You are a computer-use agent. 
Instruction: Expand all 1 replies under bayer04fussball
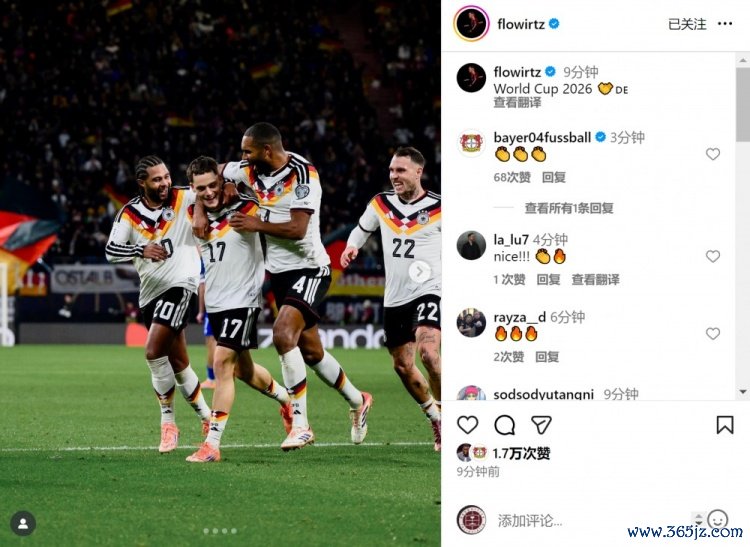[x=569, y=208]
